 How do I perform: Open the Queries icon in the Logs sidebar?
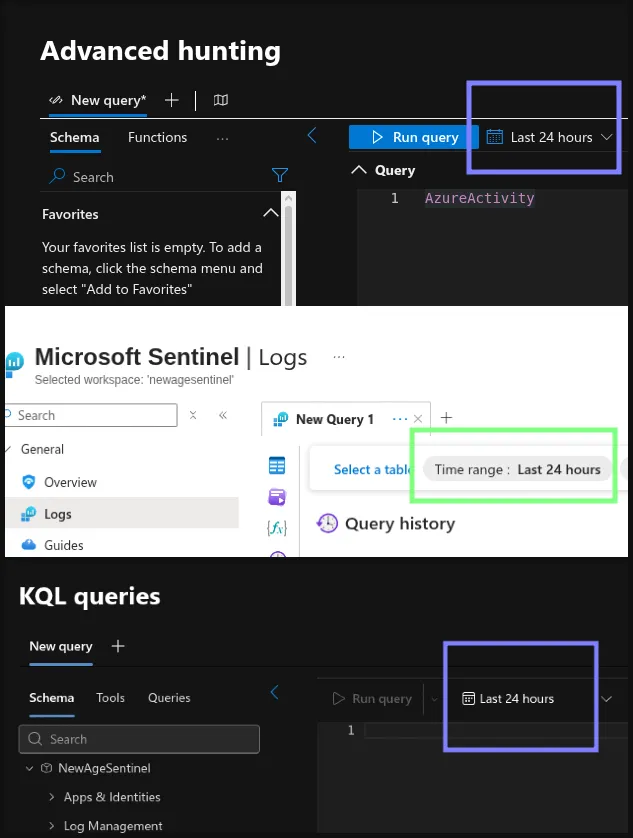(x=277, y=497)
